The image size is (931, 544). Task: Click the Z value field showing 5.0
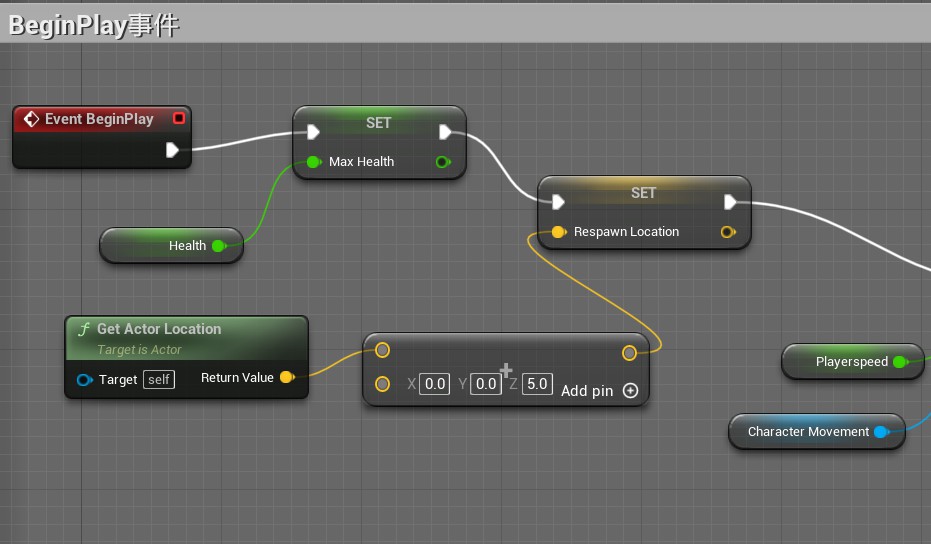click(x=537, y=384)
